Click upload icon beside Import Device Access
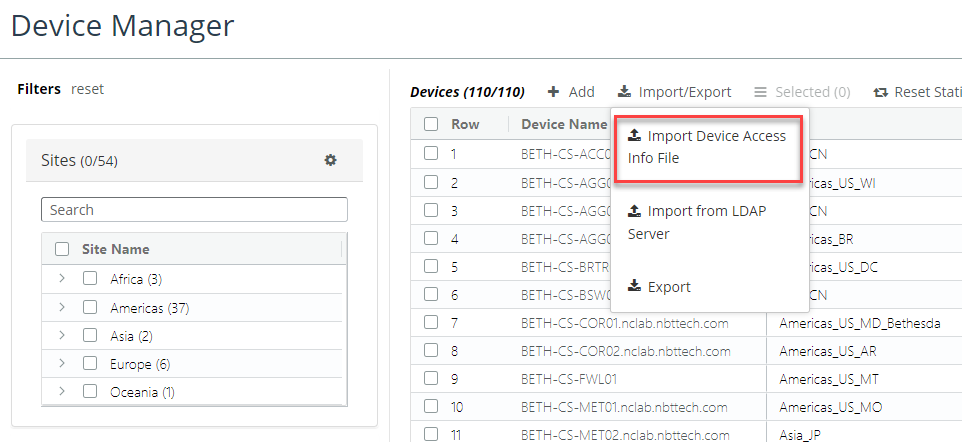Screen dimensions: 962x442 point(634,136)
